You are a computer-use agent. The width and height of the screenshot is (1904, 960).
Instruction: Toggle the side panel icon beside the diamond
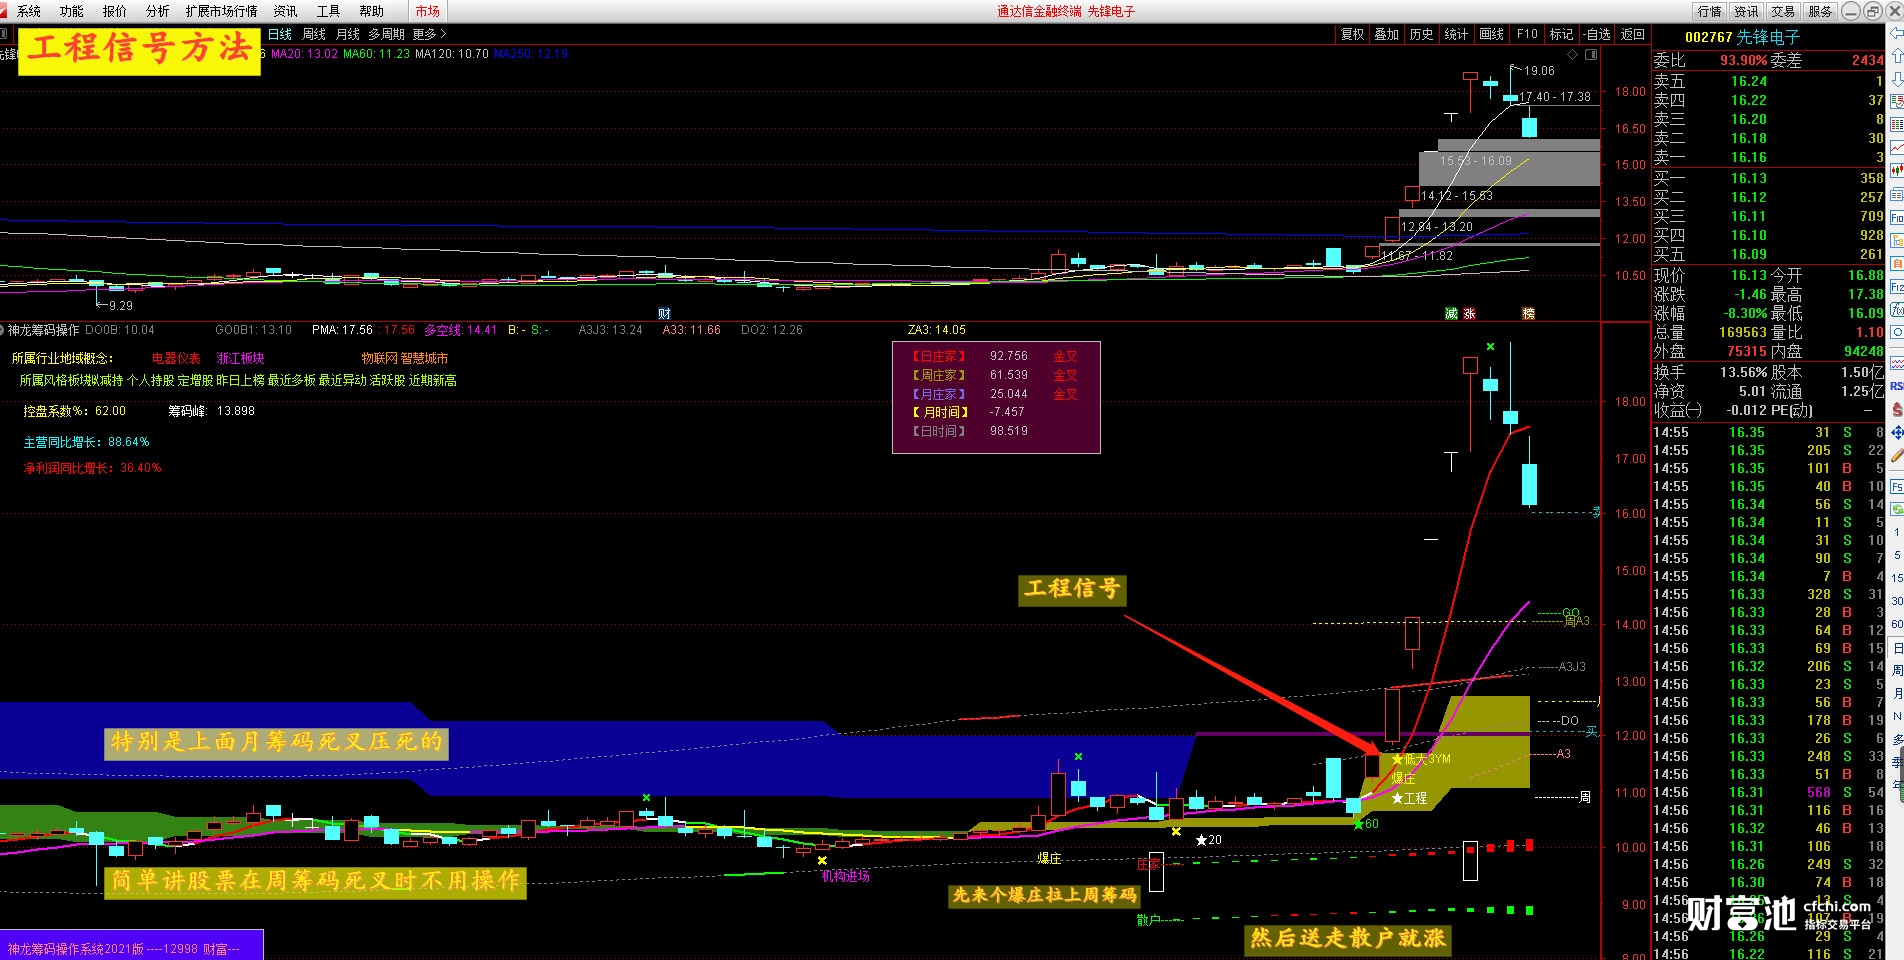click(1591, 55)
